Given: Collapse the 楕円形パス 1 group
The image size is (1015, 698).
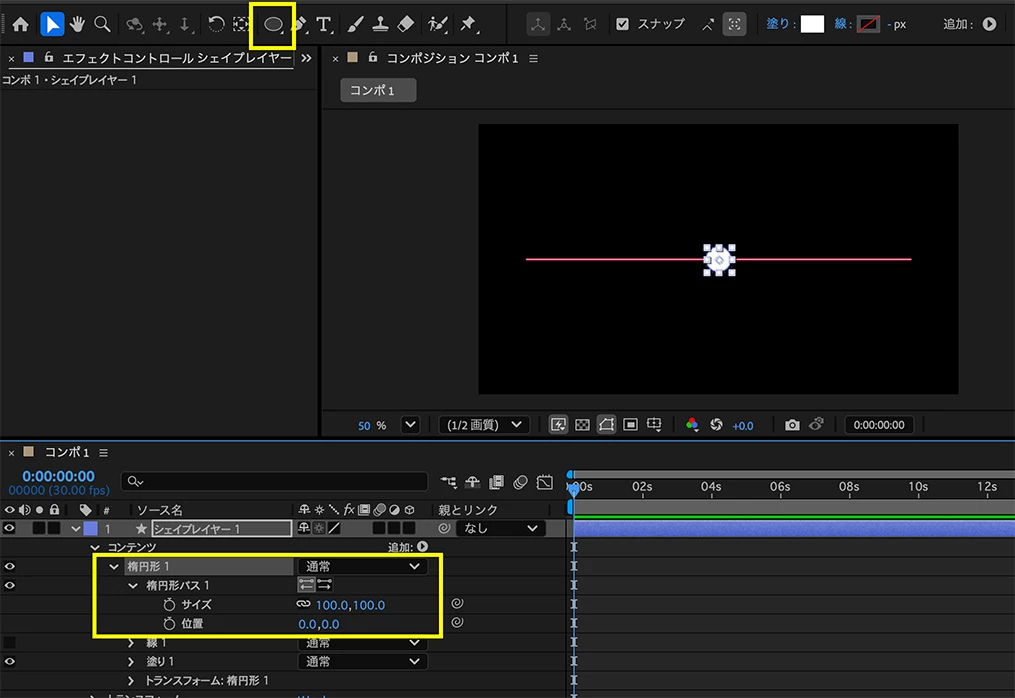Looking at the screenshot, I should point(133,585).
